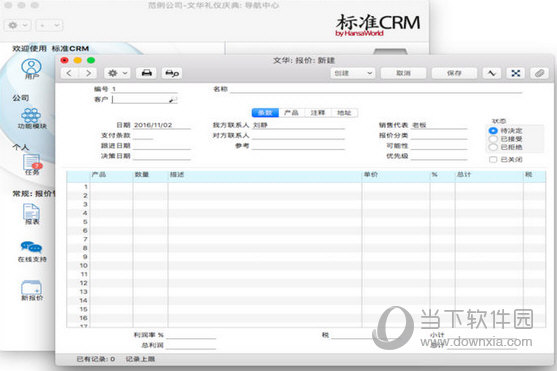
Task: Tick the 已关闭 checkbox
Action: (x=493, y=160)
